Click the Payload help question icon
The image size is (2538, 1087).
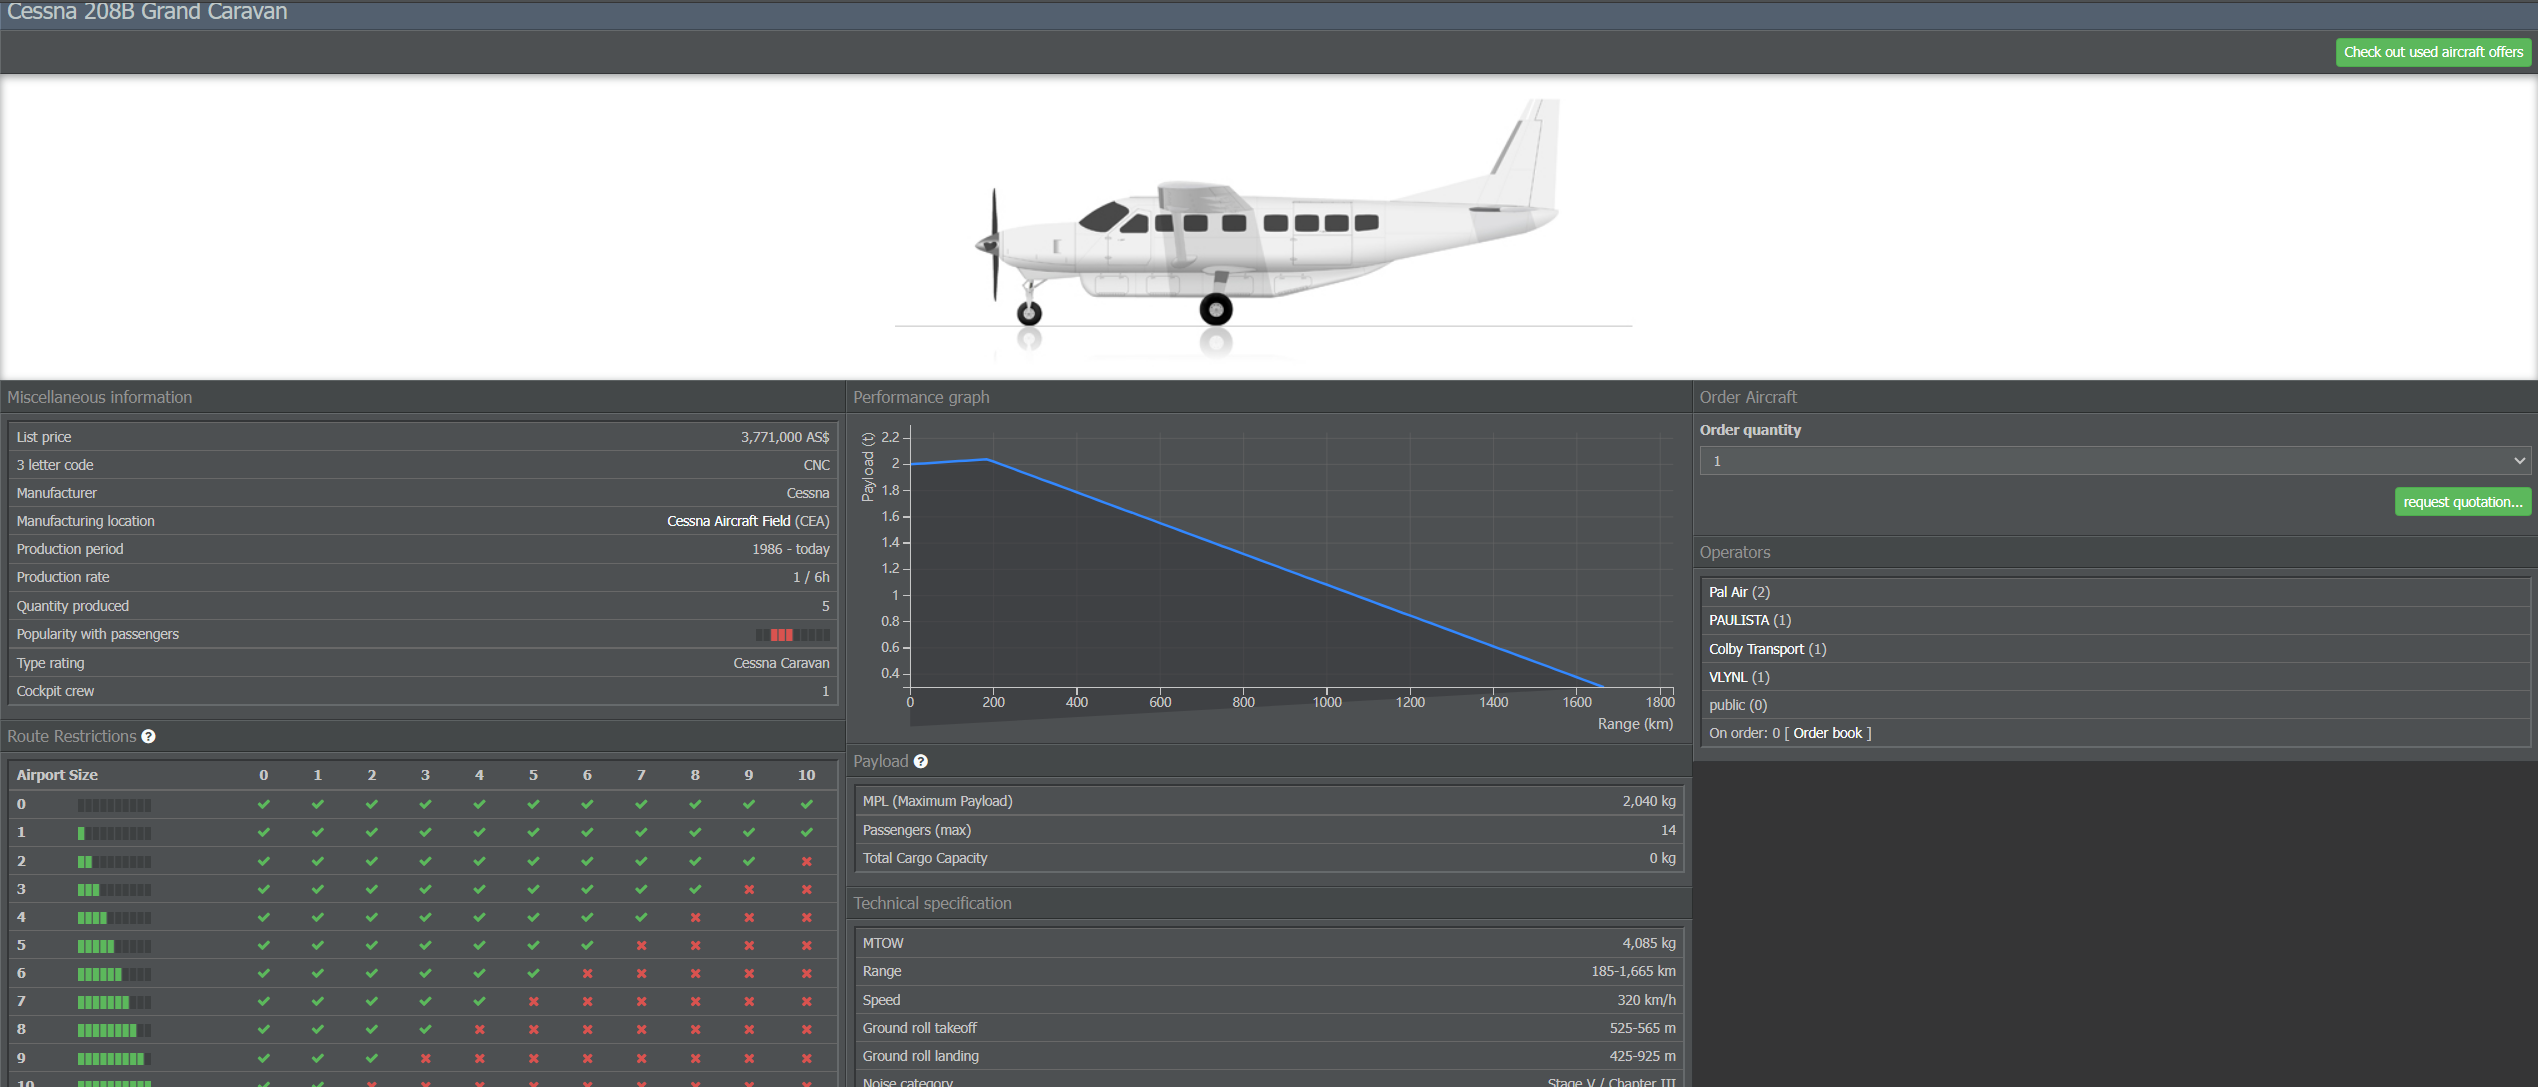point(920,761)
